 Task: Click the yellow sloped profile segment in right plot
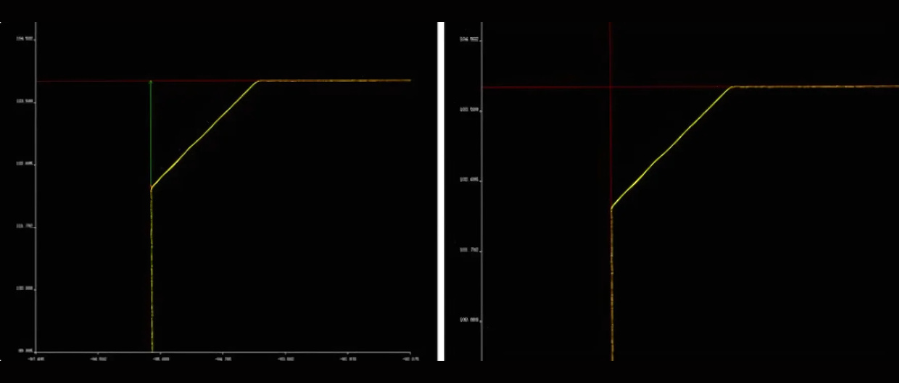671,147
